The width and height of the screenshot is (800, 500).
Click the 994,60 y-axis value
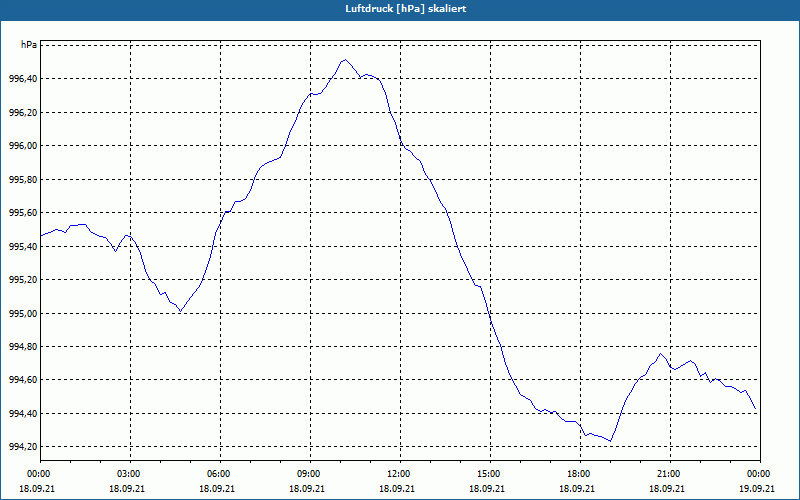(23, 380)
